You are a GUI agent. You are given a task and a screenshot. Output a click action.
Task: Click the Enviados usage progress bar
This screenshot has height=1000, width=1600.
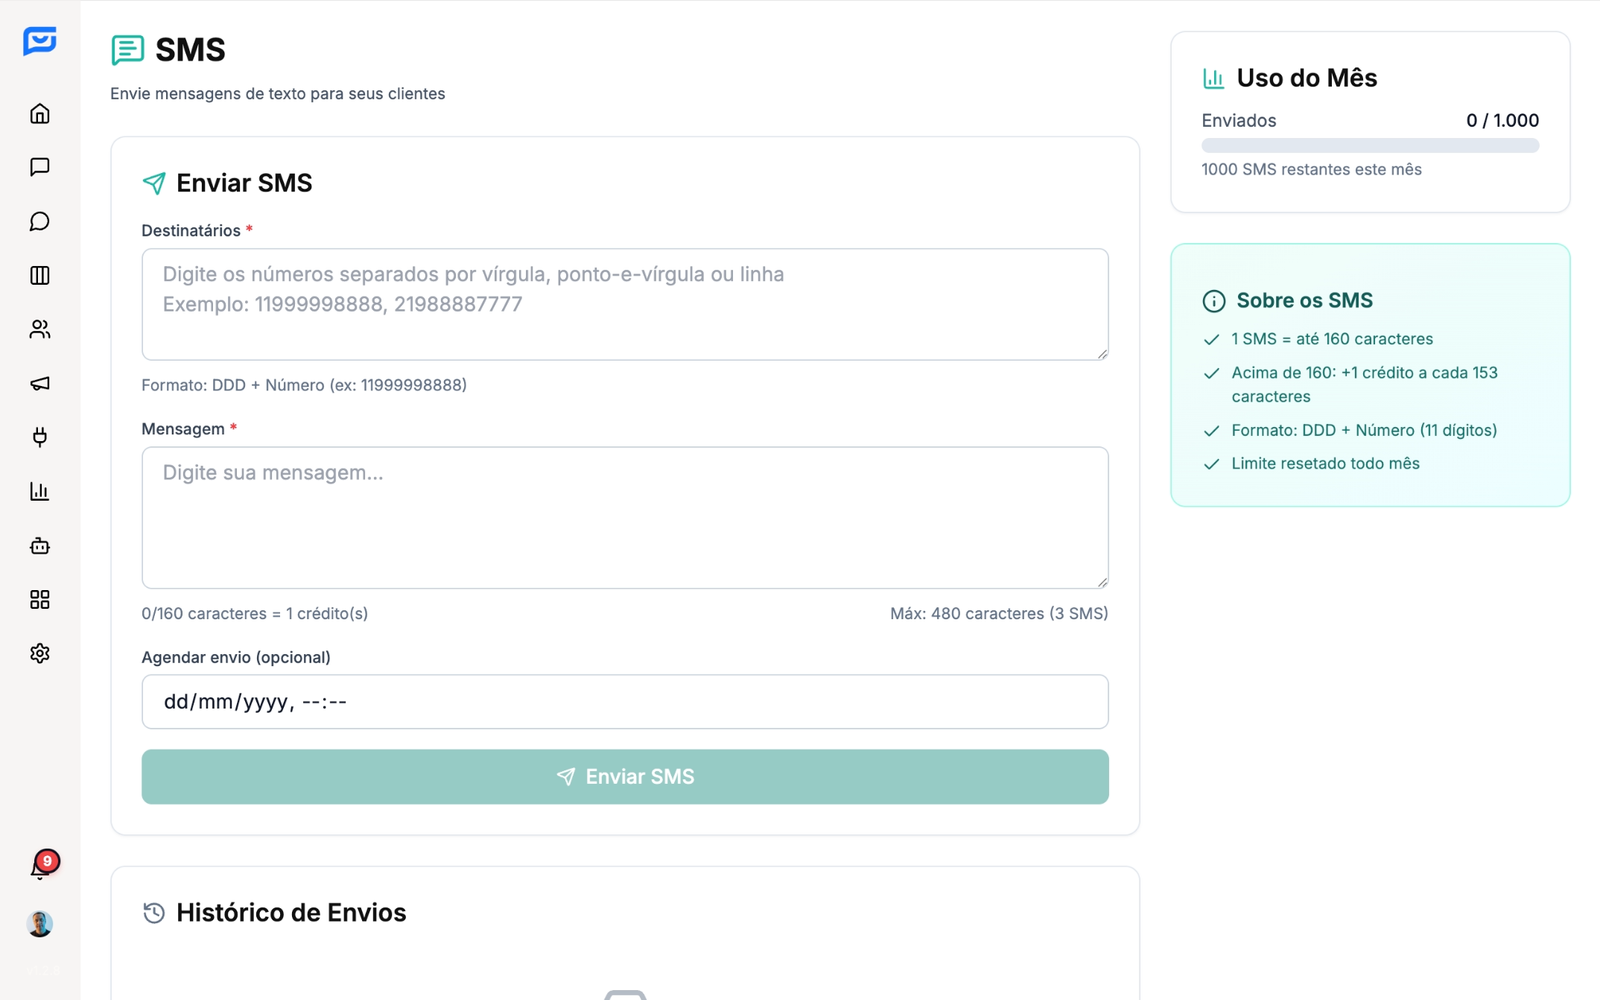click(x=1369, y=146)
